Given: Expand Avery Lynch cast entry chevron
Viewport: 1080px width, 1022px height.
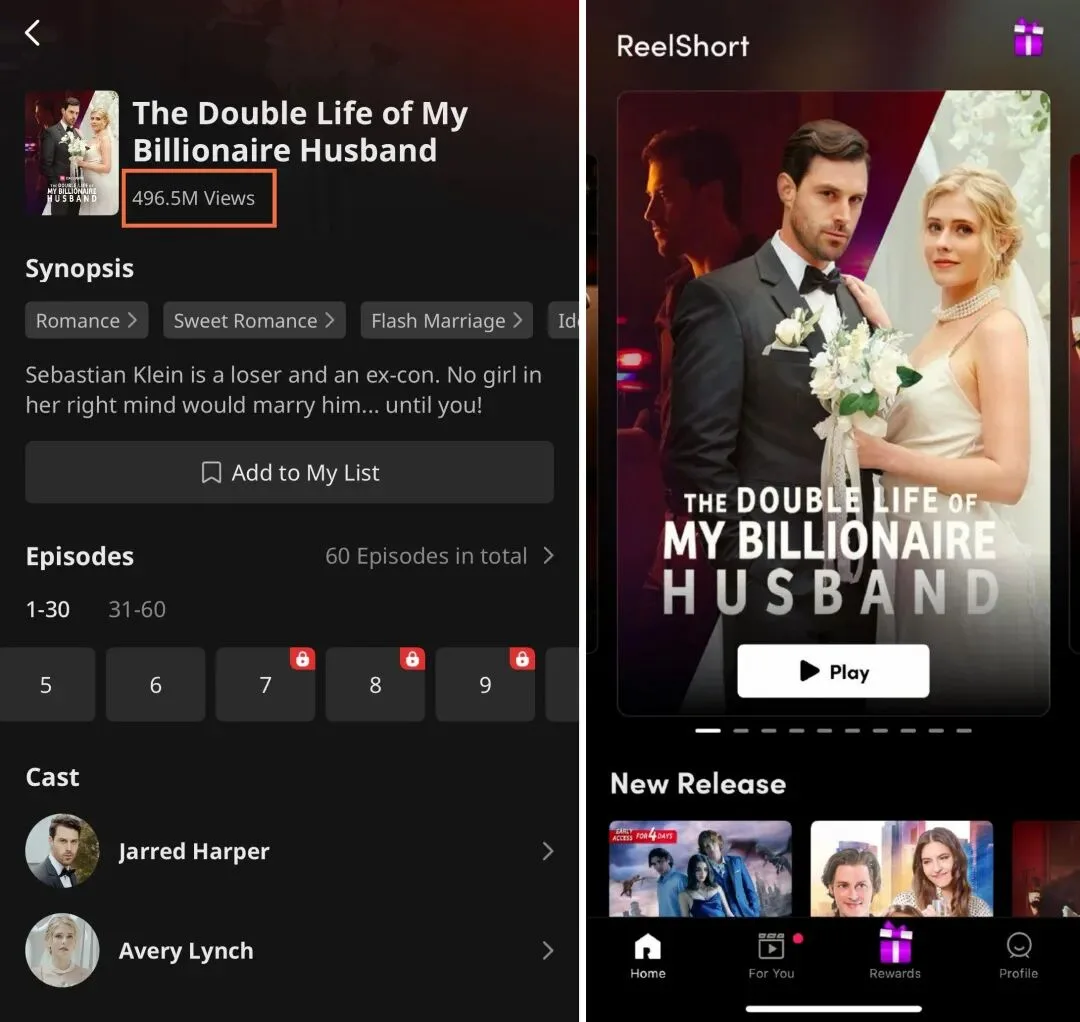Looking at the screenshot, I should [547, 951].
